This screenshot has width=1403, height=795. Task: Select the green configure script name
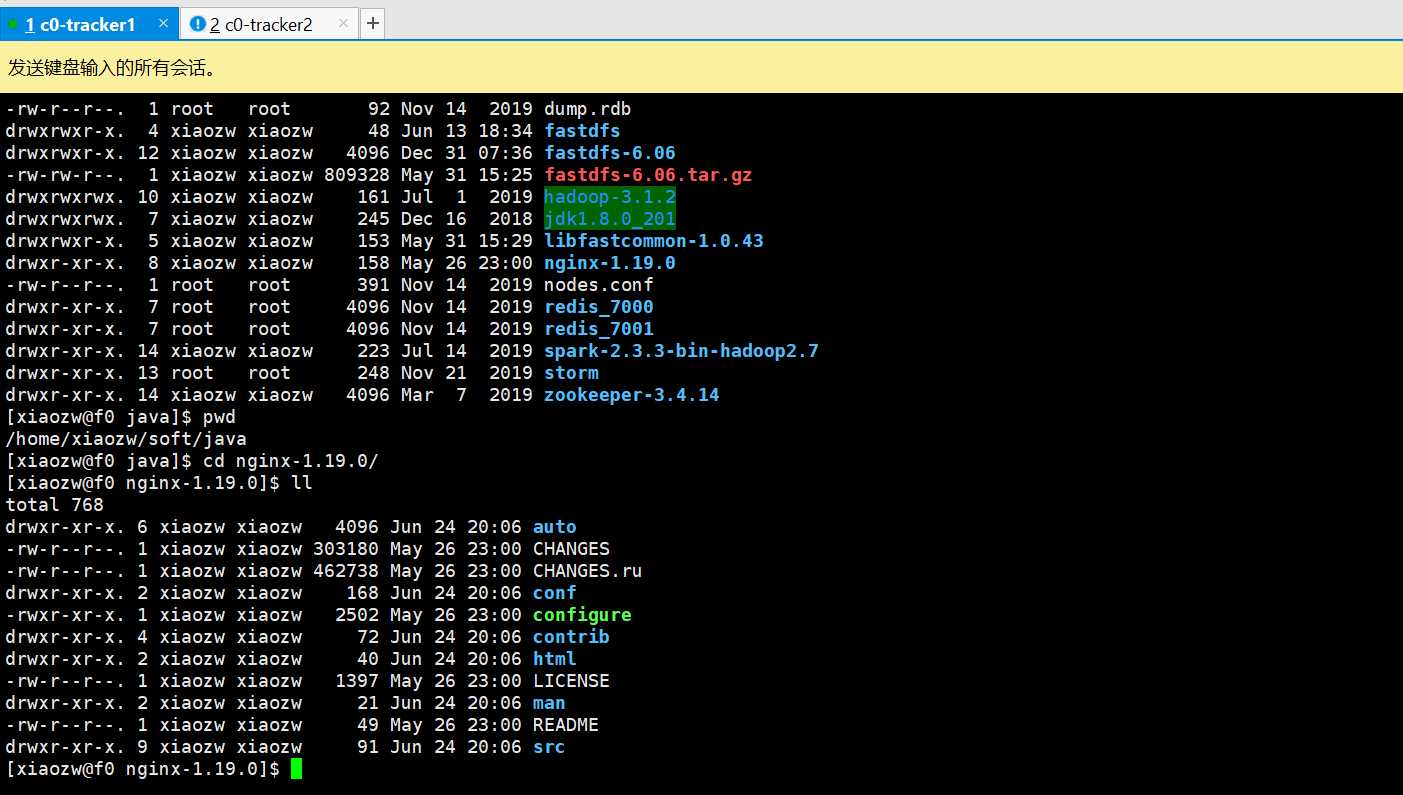point(582,615)
